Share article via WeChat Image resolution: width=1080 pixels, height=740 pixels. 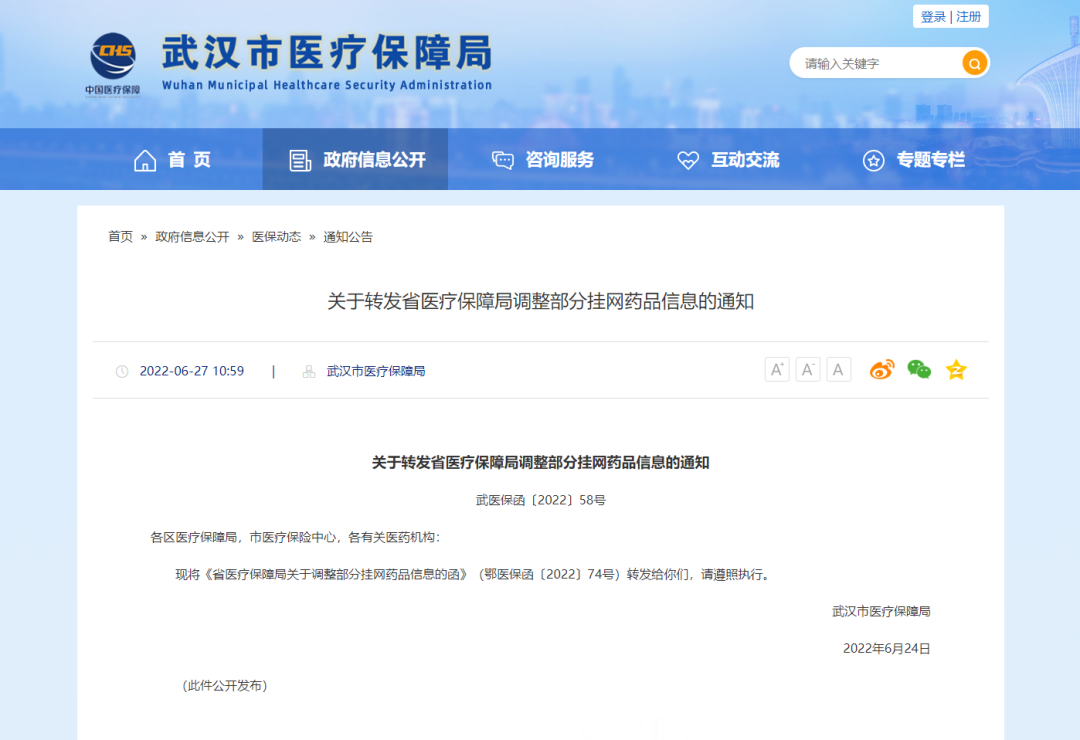coord(919,369)
